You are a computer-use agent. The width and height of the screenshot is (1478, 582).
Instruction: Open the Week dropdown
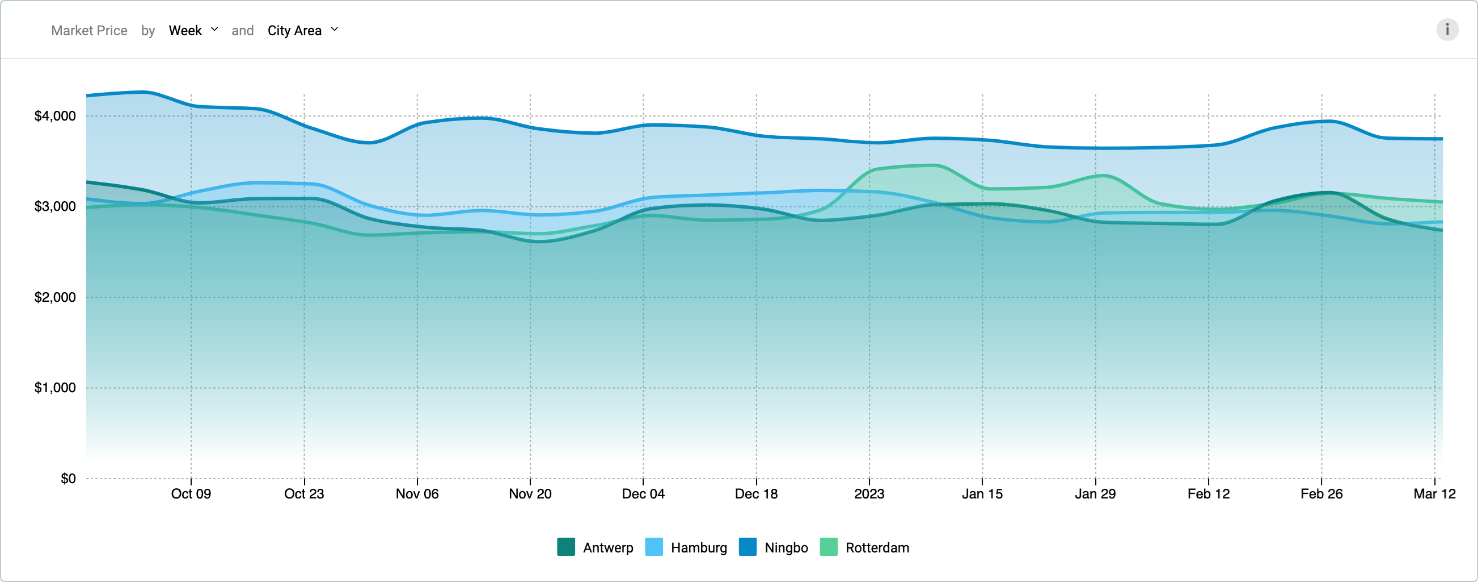click(x=193, y=31)
